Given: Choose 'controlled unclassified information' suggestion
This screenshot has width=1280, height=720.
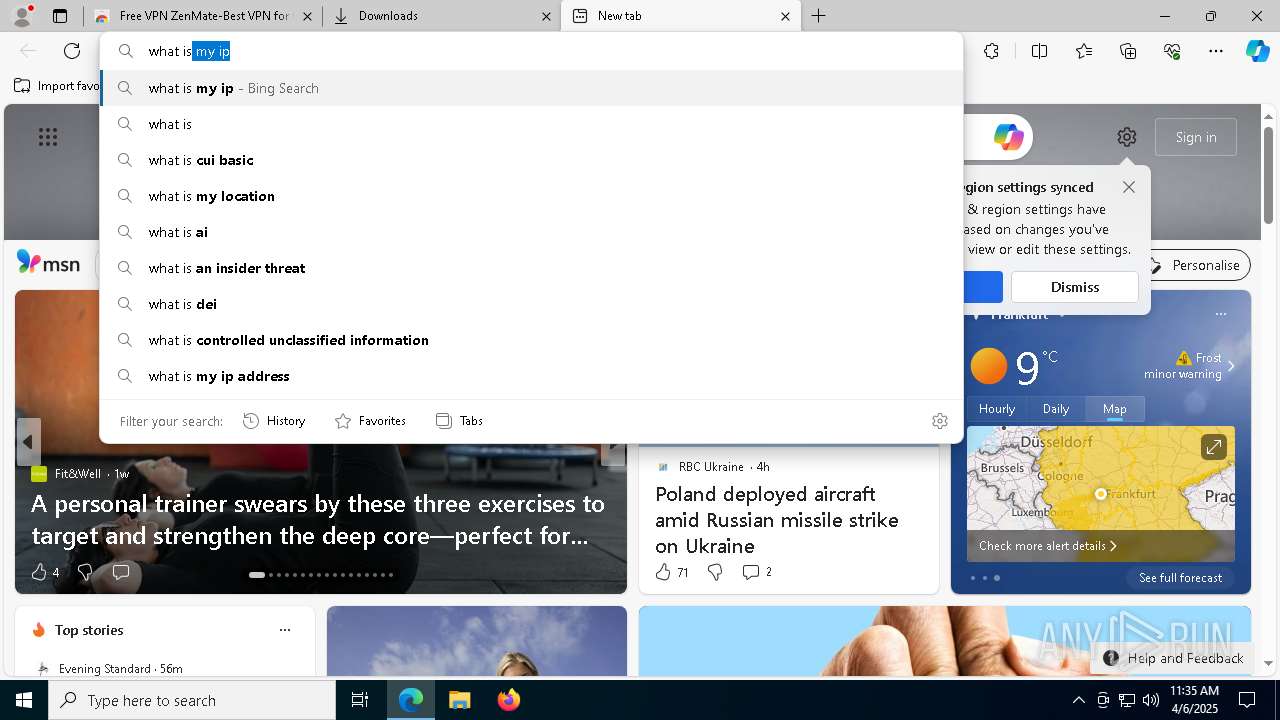Looking at the screenshot, I should [x=532, y=340].
